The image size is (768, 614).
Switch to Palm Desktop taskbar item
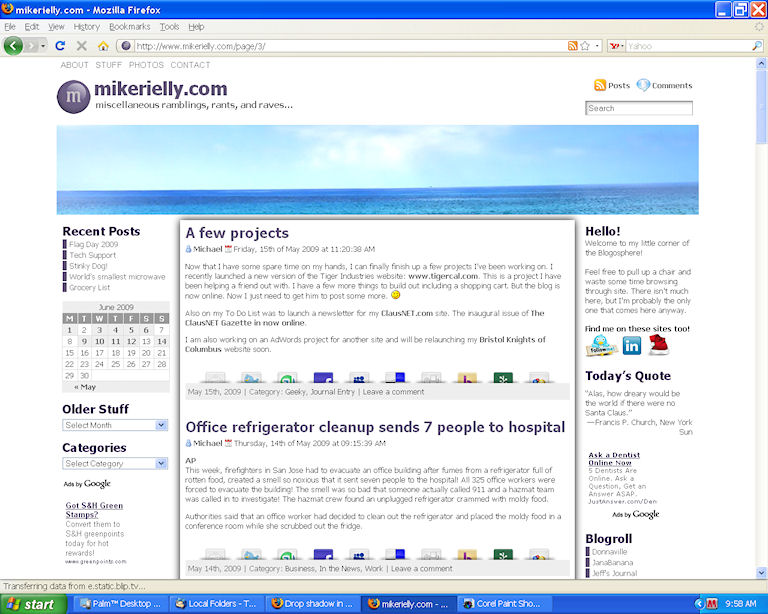coord(121,604)
